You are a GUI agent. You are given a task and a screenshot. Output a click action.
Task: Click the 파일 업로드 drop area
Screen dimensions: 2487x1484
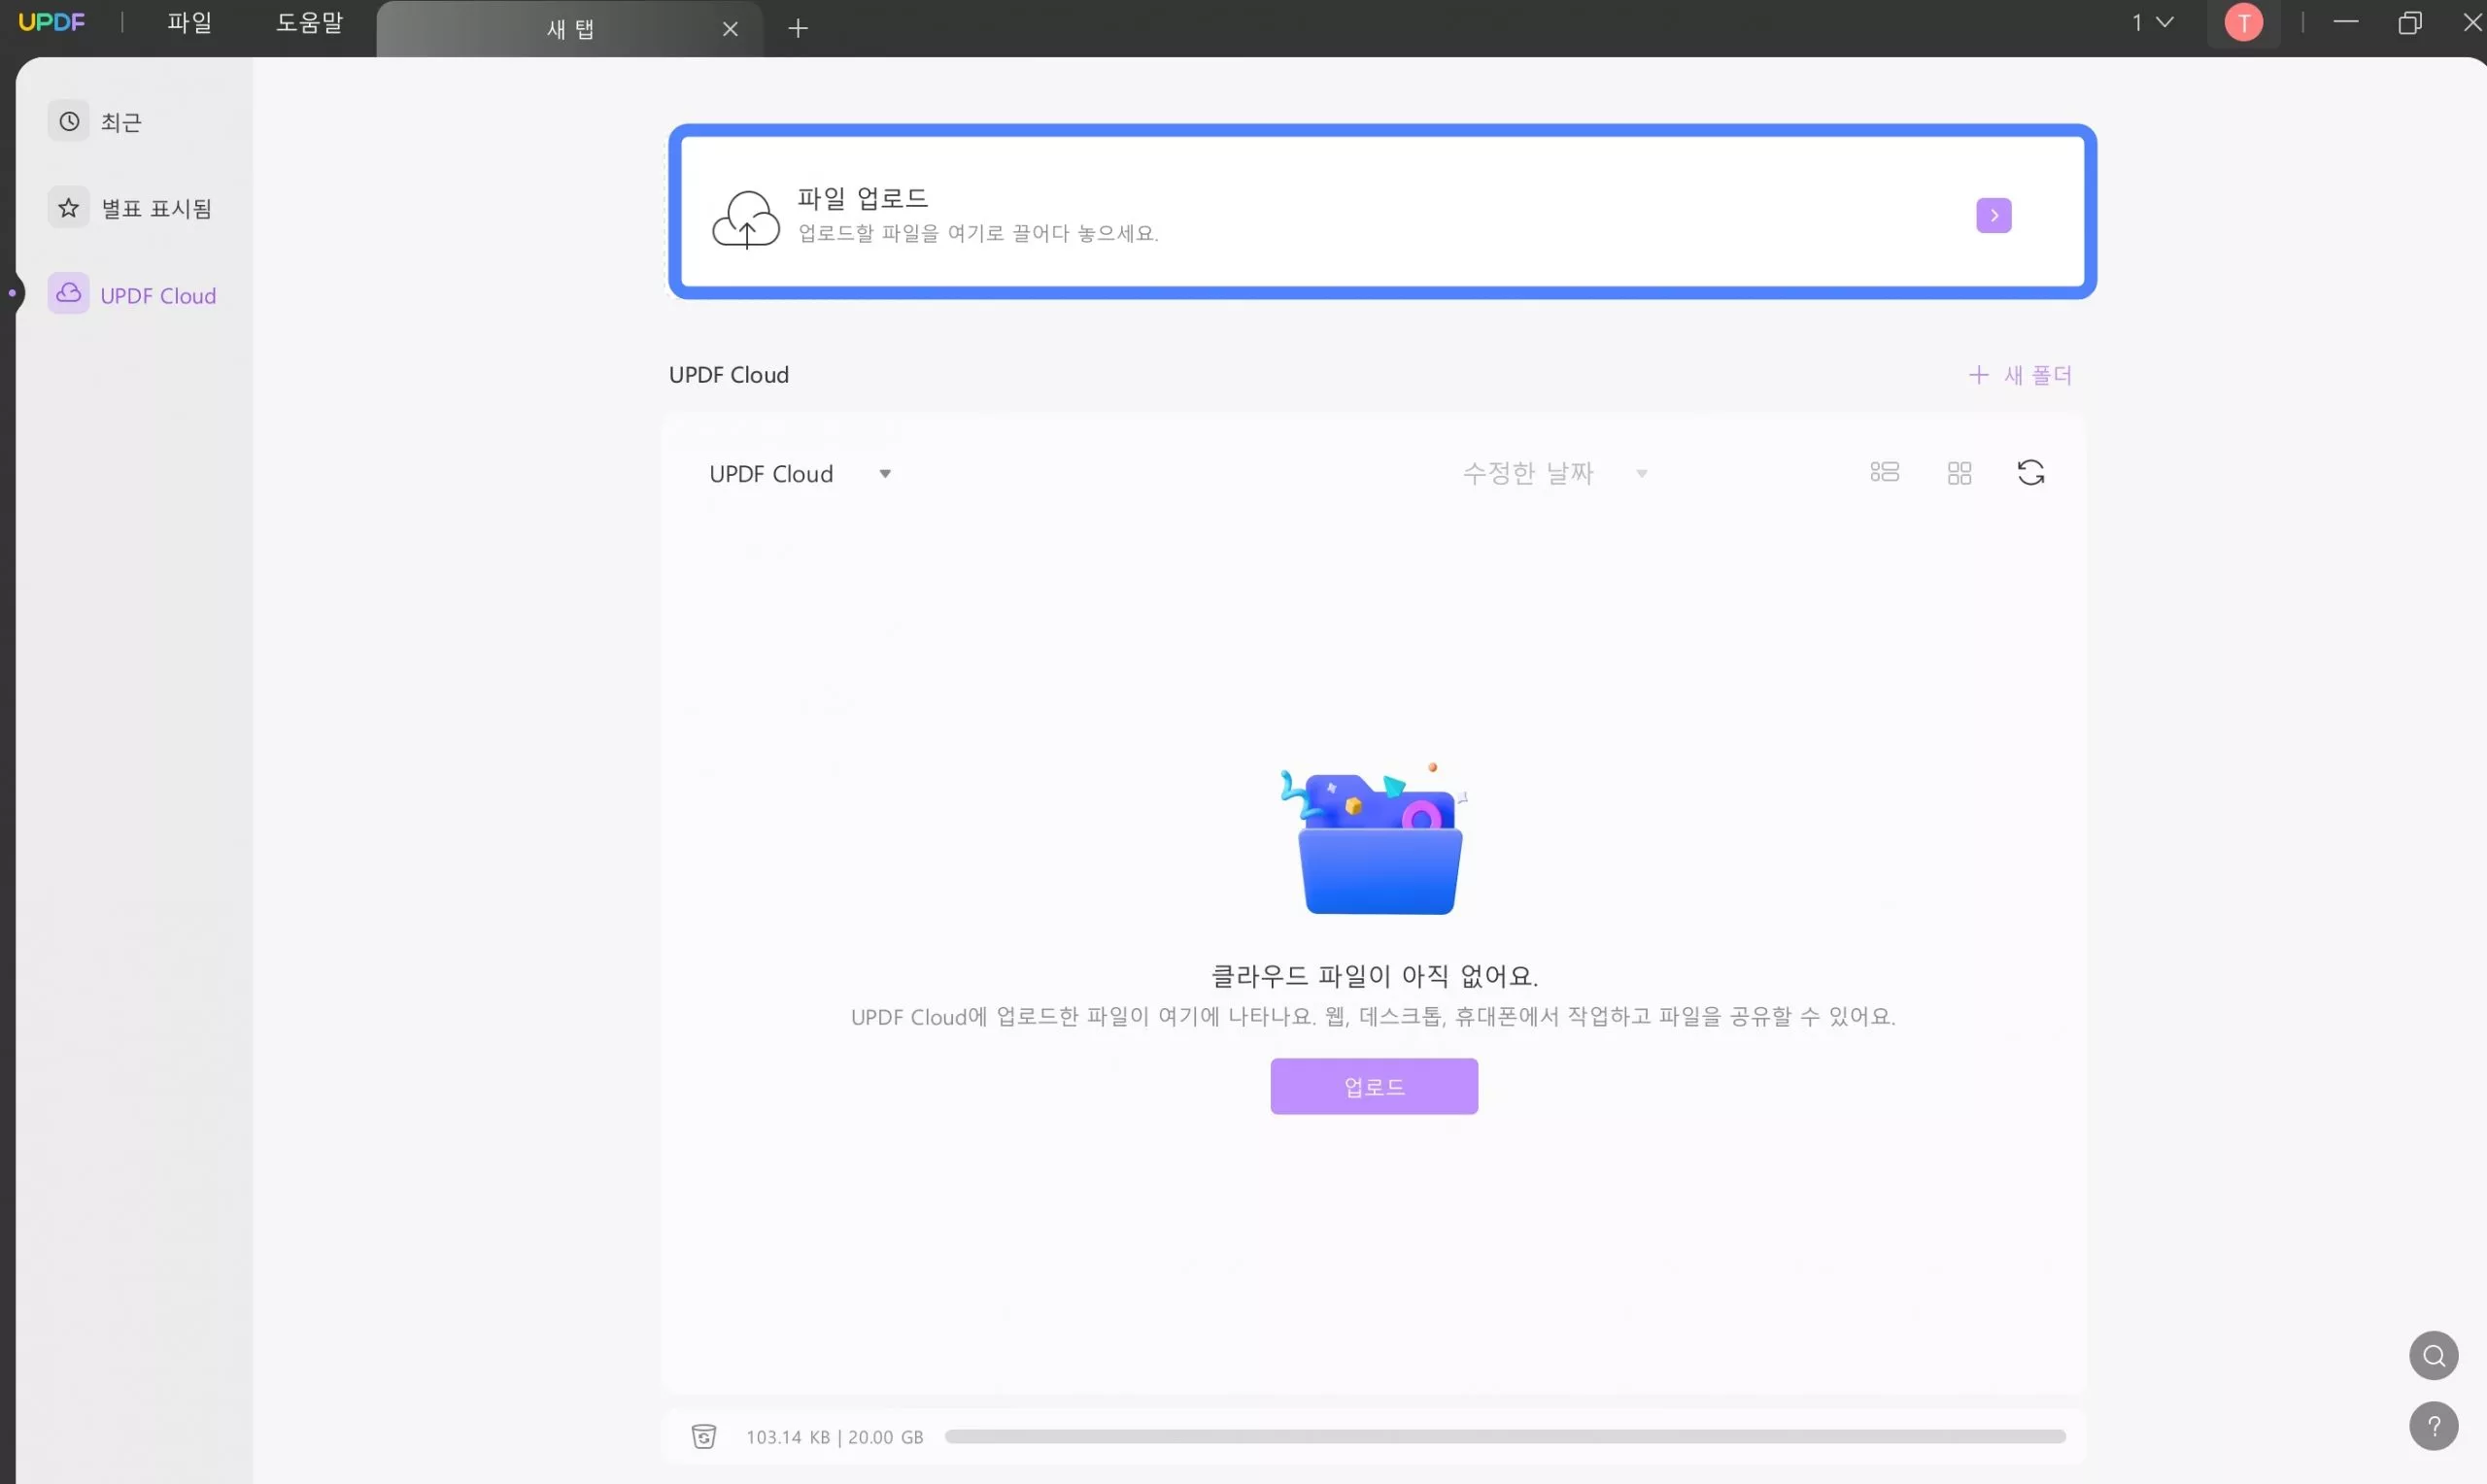[x=1381, y=211]
